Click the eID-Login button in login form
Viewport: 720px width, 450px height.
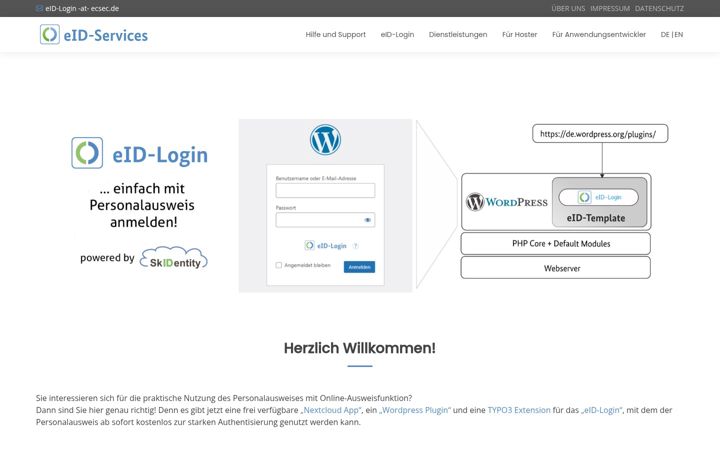[326, 246]
